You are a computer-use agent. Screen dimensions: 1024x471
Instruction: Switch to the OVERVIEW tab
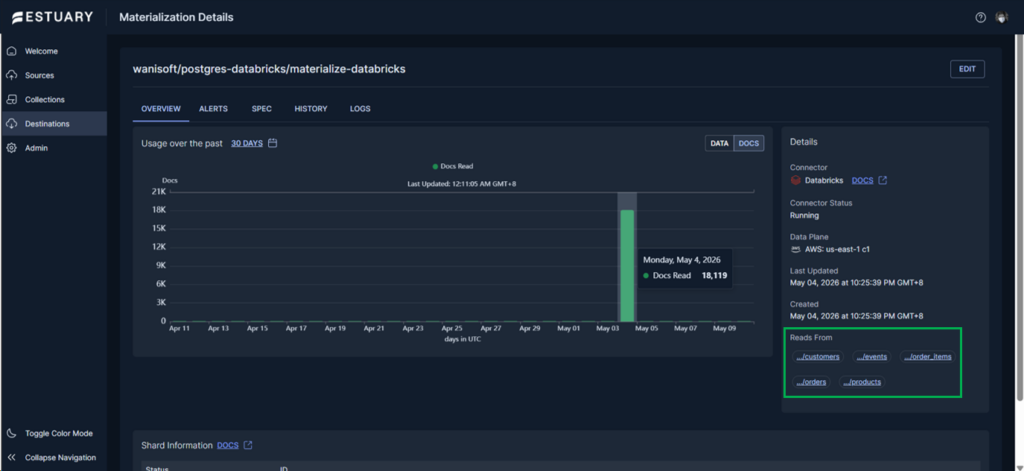(x=161, y=109)
